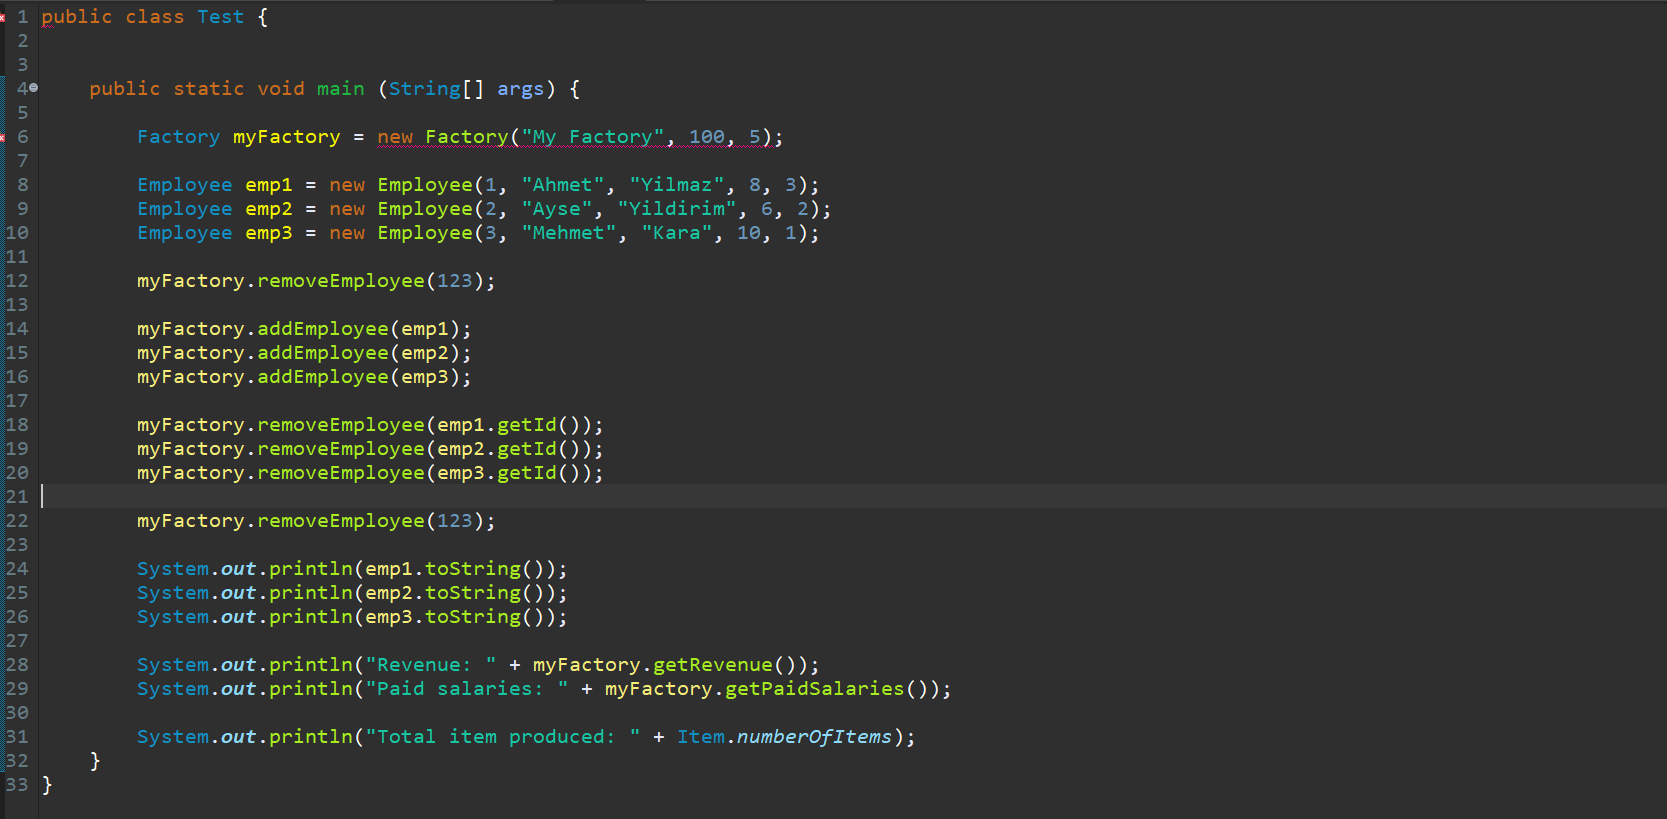Click the "String" type in main's parameters
This screenshot has height=819, width=1667.
click(x=425, y=89)
